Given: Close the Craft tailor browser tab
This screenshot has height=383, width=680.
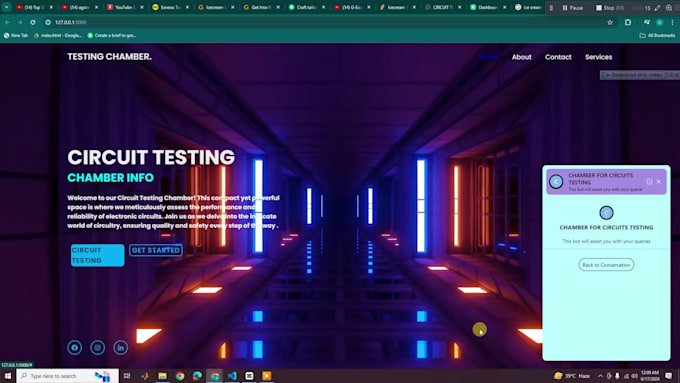Looking at the screenshot, I should pyautogui.click(x=324, y=7).
